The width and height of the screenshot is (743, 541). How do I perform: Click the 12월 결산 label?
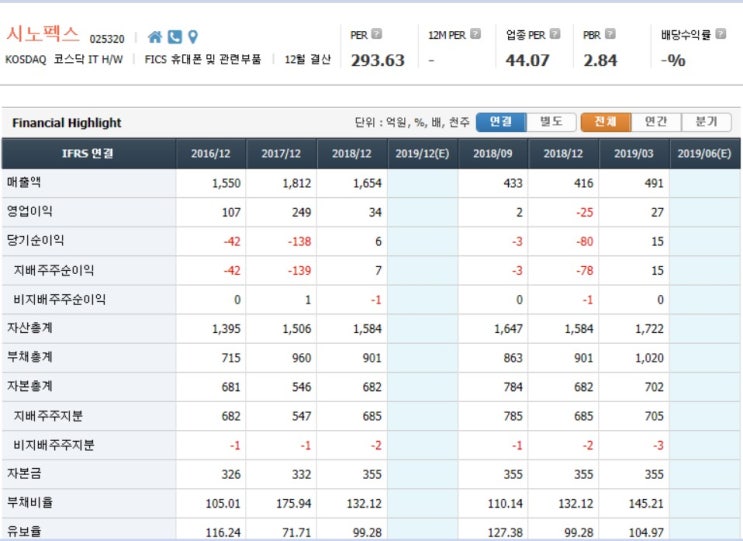point(307,59)
